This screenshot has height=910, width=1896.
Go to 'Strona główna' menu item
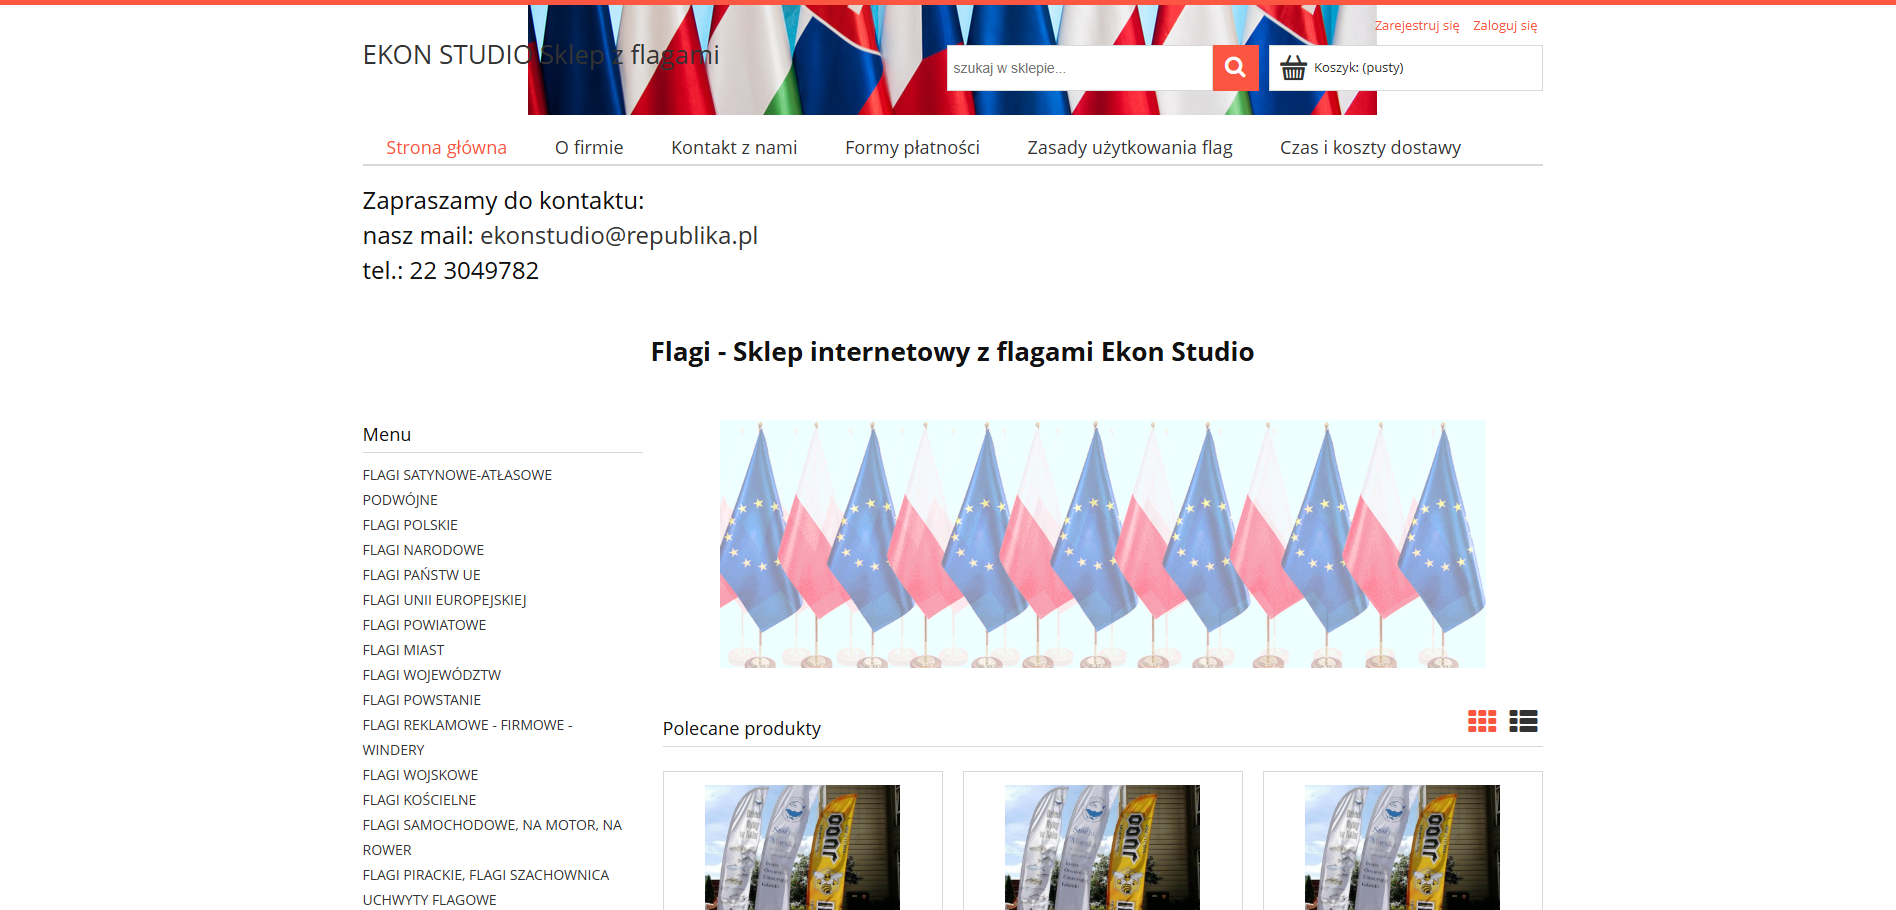pos(446,148)
